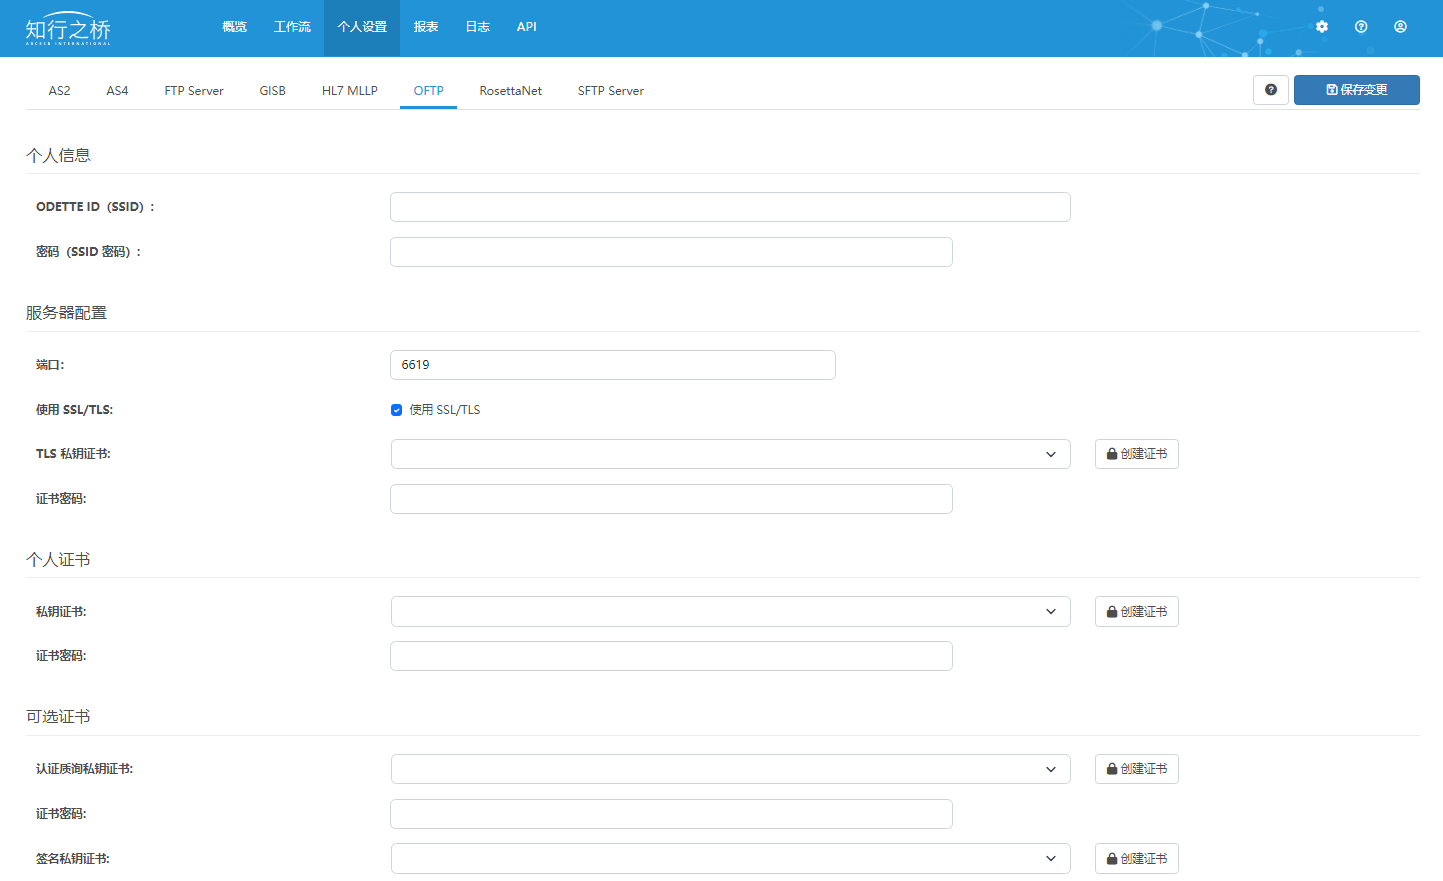Focus the ODETTE ID (SSID) input field
This screenshot has width=1443, height=881.
tap(730, 207)
